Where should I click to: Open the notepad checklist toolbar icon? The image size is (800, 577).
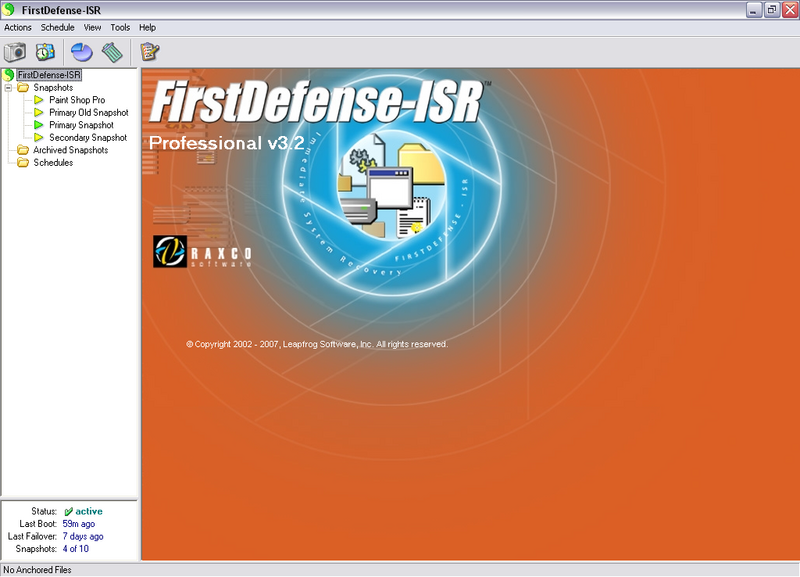click(149, 52)
